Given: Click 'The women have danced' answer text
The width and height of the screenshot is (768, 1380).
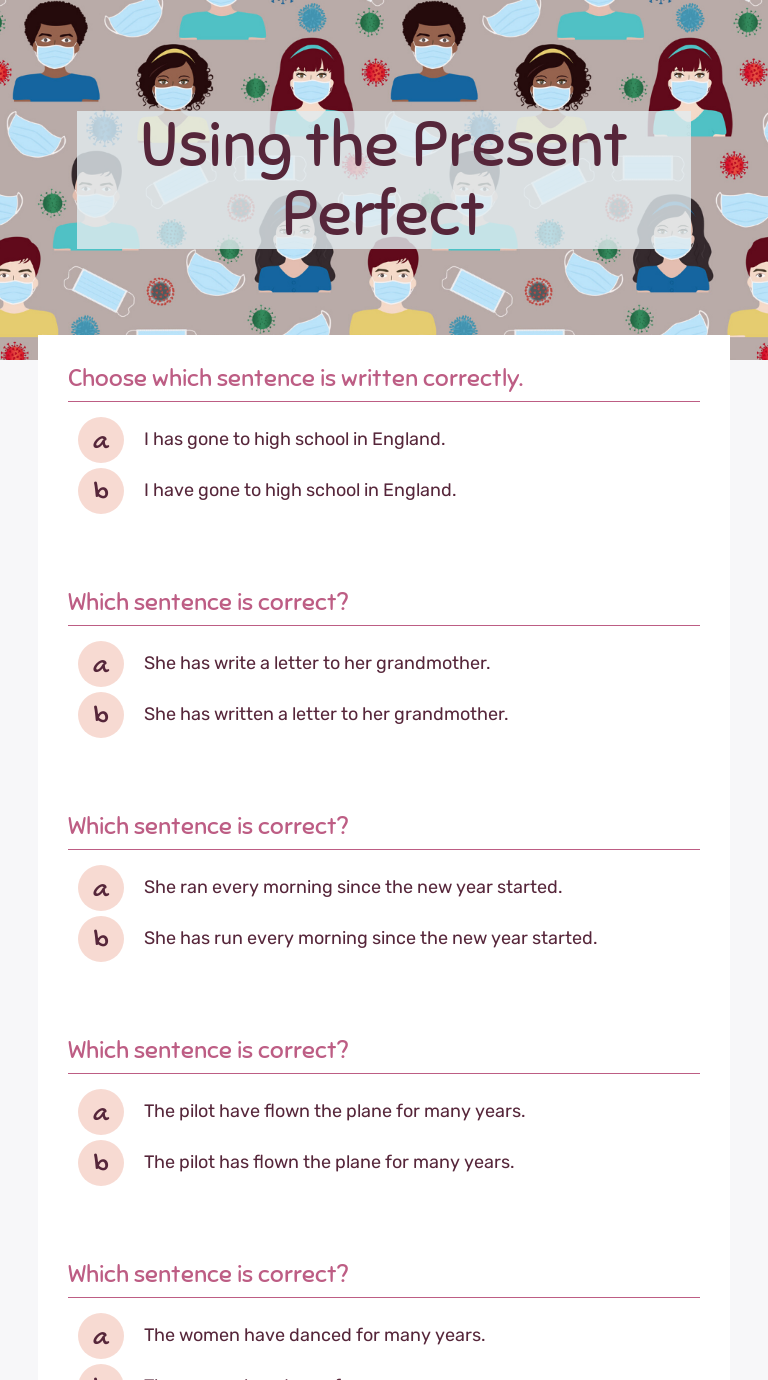Looking at the screenshot, I should point(314,1335).
